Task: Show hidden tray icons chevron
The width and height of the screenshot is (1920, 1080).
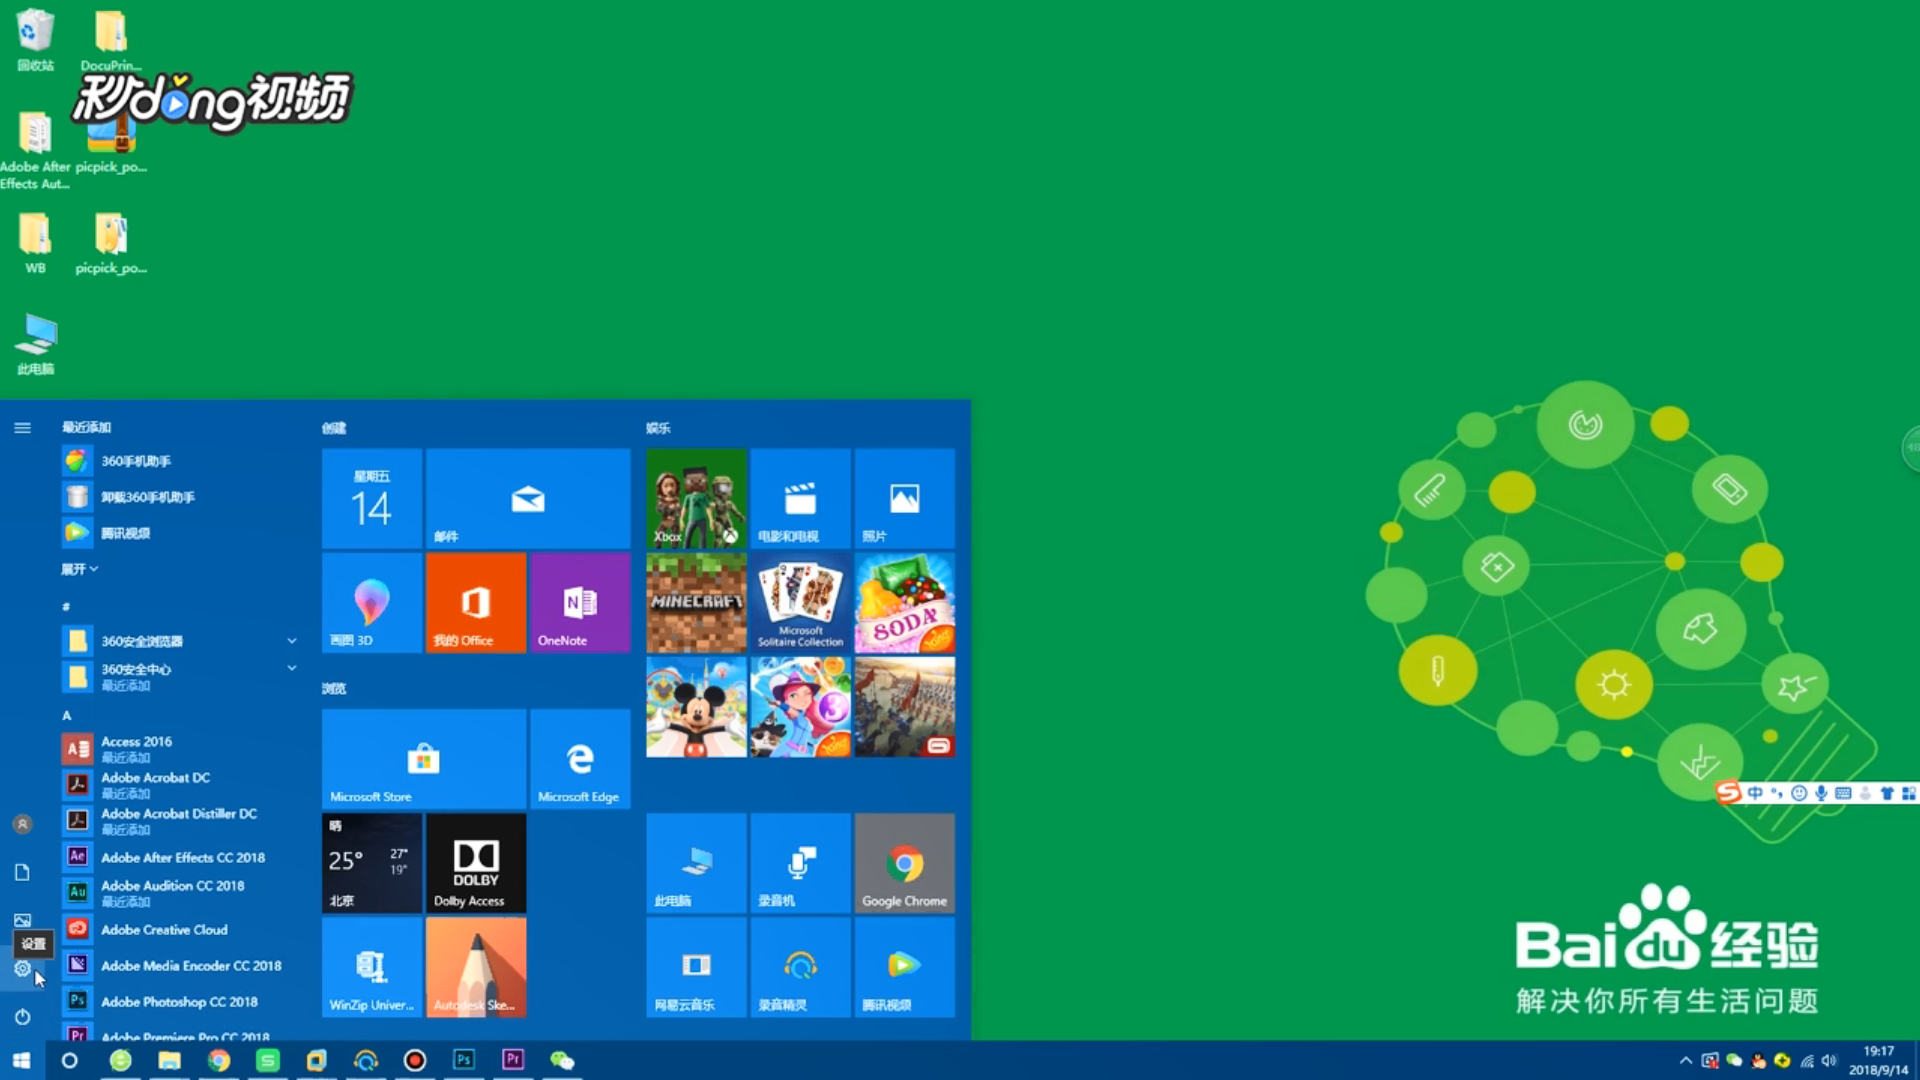Action: click(1686, 1061)
